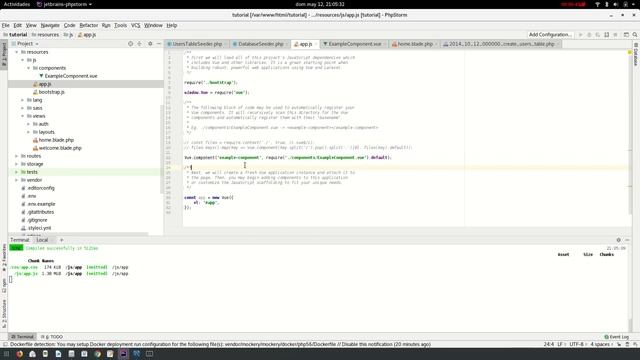Expand the routes folder
Viewport: 640px width, 360px height.
click(x=17, y=156)
